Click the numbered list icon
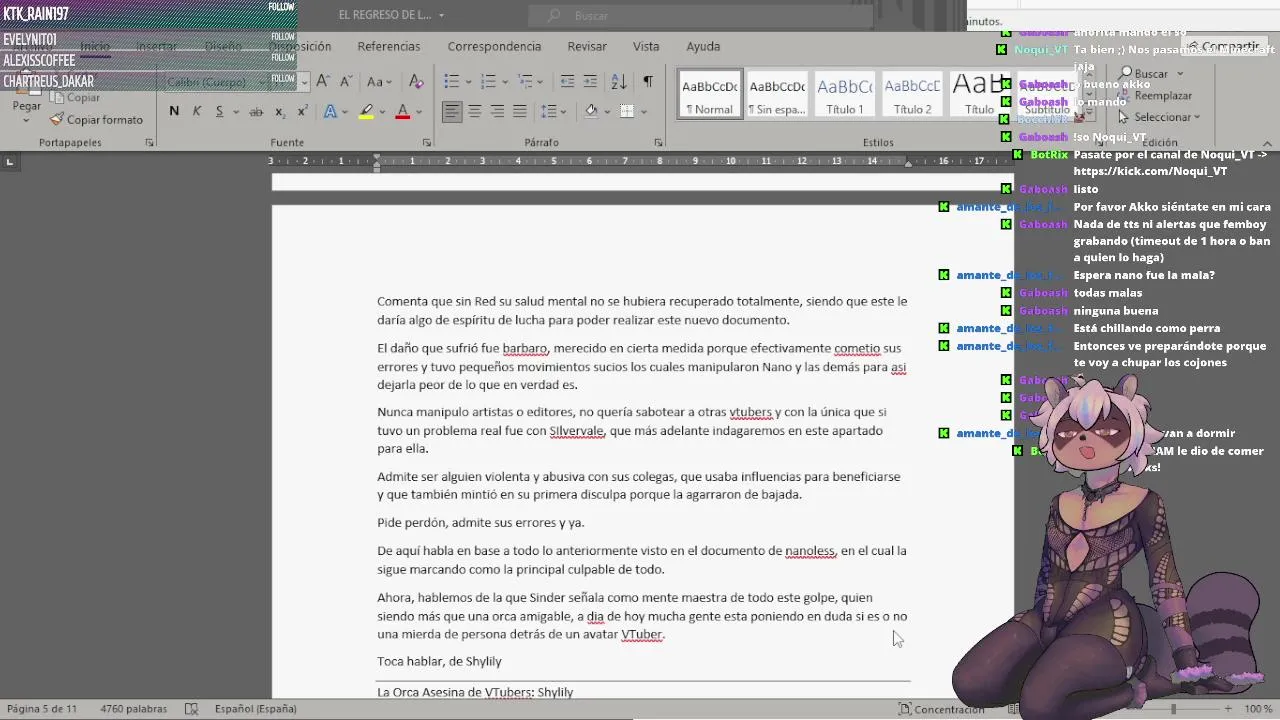 tap(488, 81)
